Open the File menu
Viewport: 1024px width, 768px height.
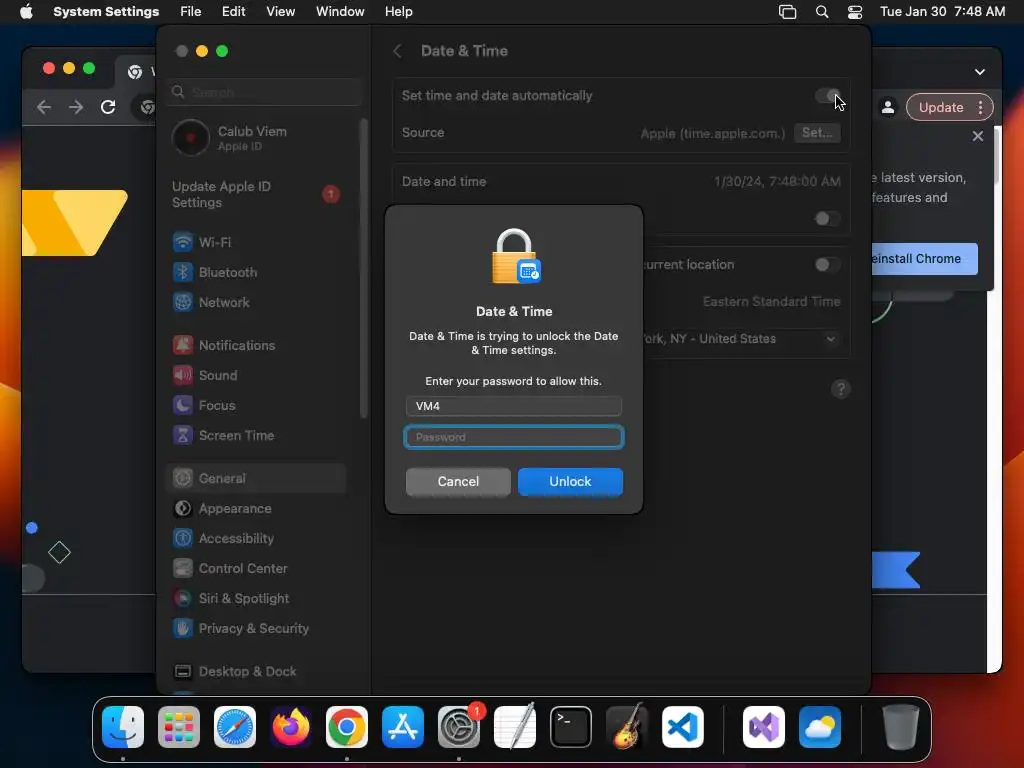[x=191, y=12]
